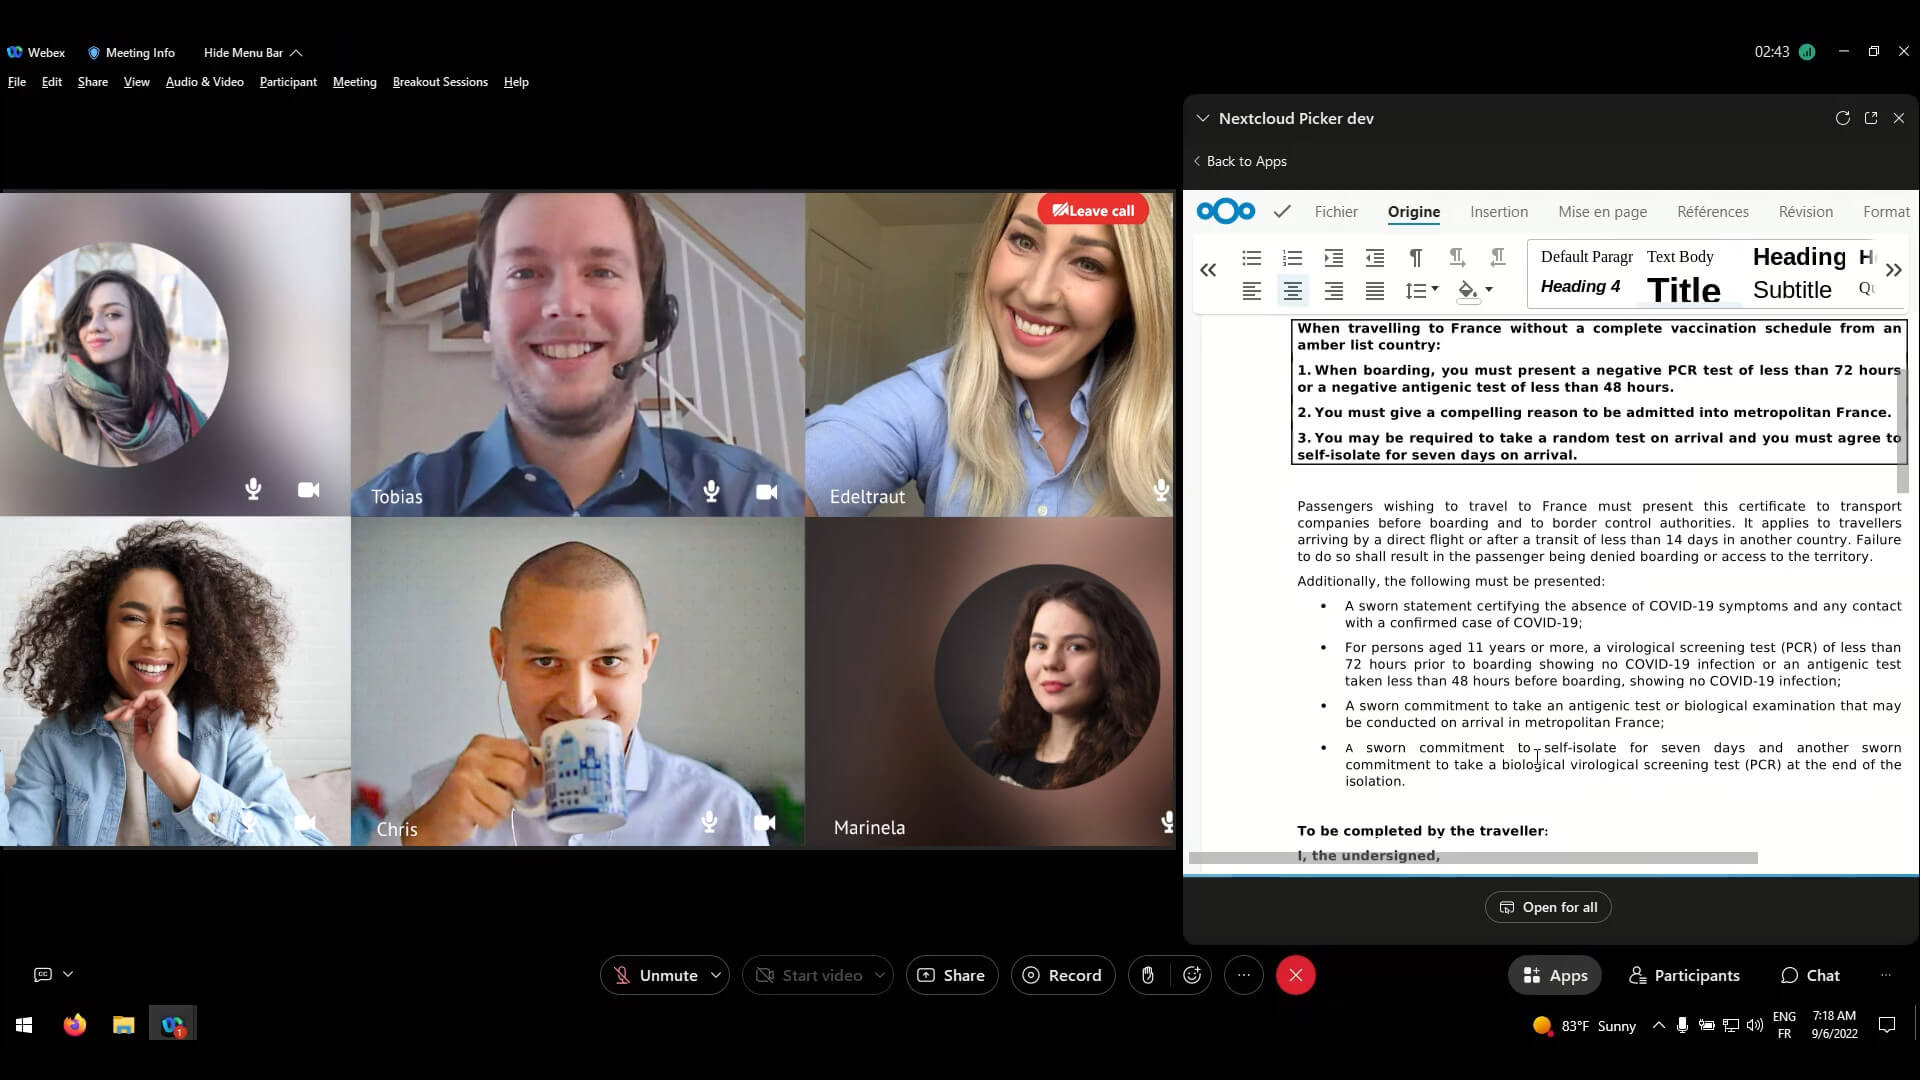Click the Open for all button

1548,907
